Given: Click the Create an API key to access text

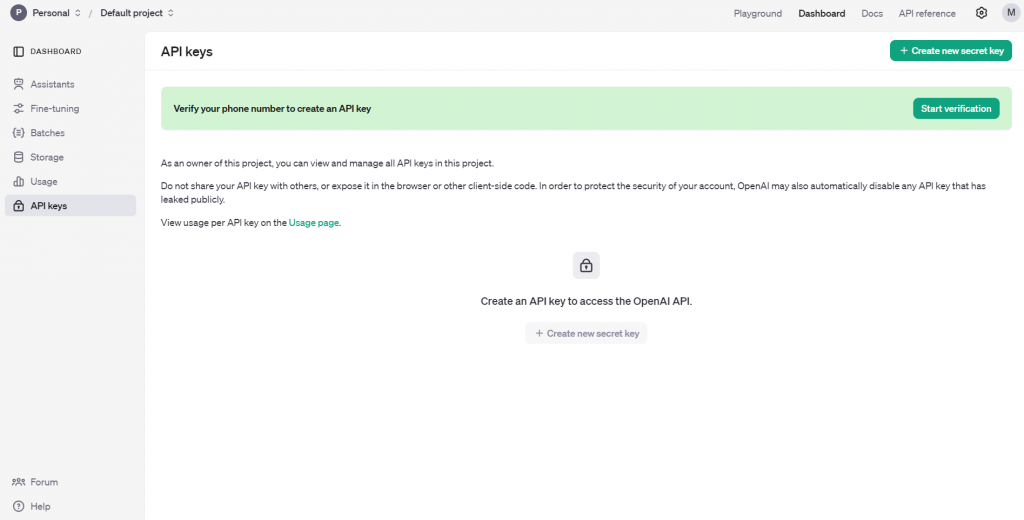Looking at the screenshot, I should [x=586, y=302].
